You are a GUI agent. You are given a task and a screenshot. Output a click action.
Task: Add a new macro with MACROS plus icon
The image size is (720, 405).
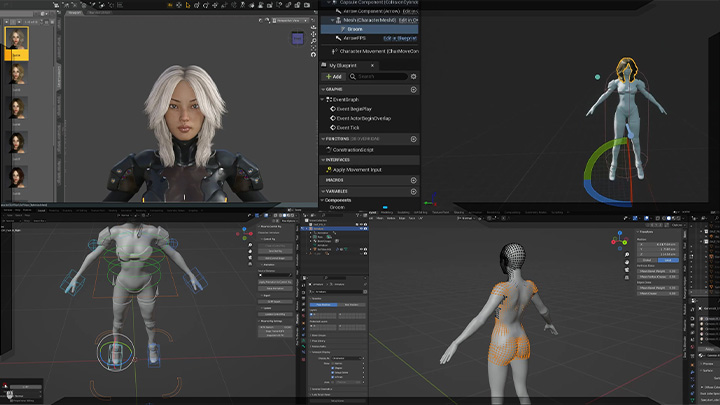click(414, 180)
